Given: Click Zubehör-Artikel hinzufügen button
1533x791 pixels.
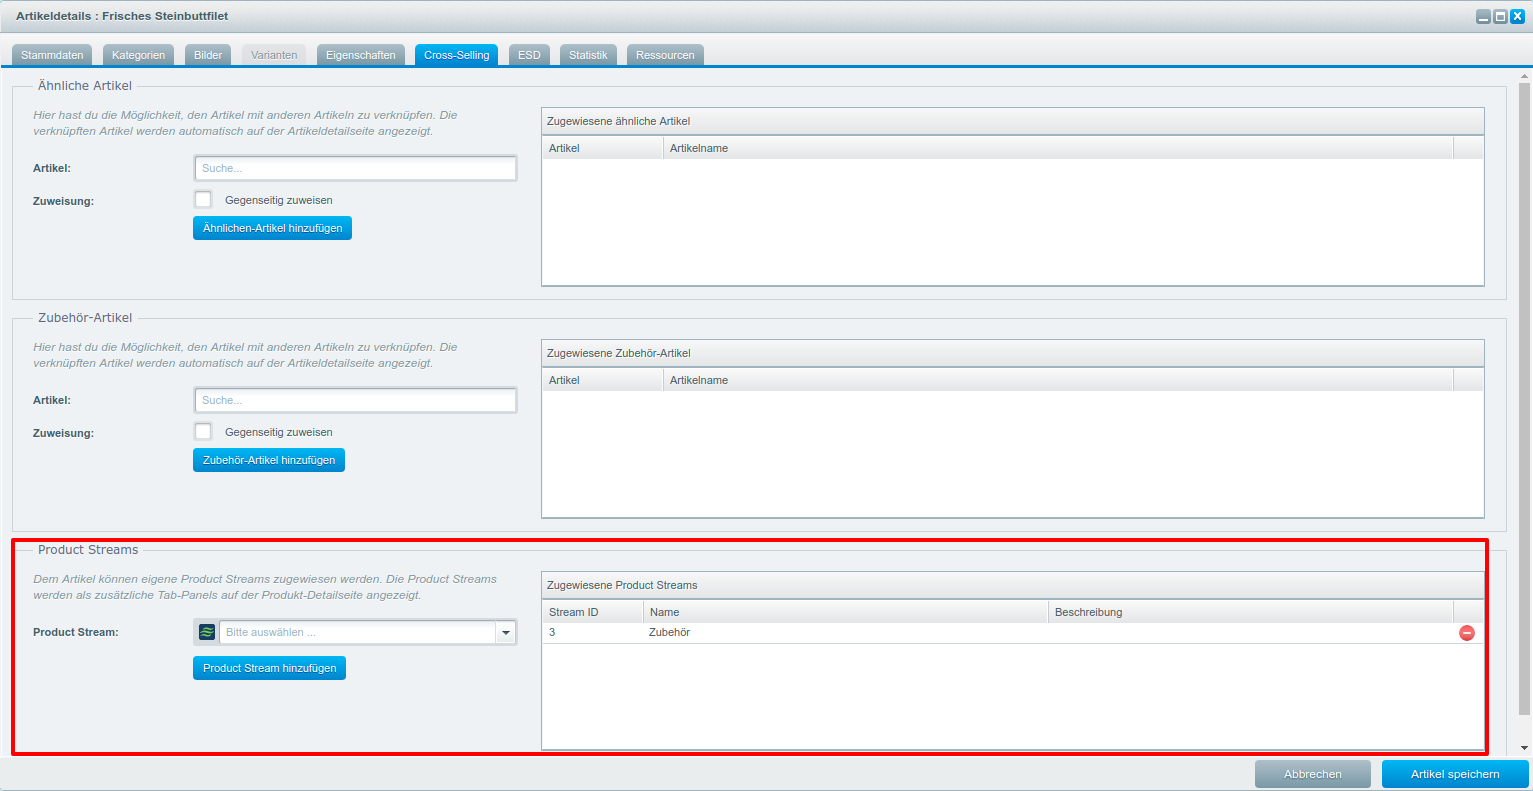Looking at the screenshot, I should tap(269, 460).
